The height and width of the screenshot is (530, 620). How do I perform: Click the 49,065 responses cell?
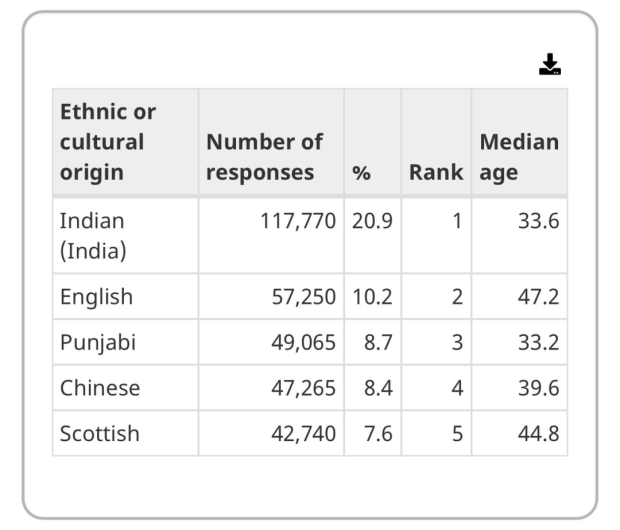[304, 343]
